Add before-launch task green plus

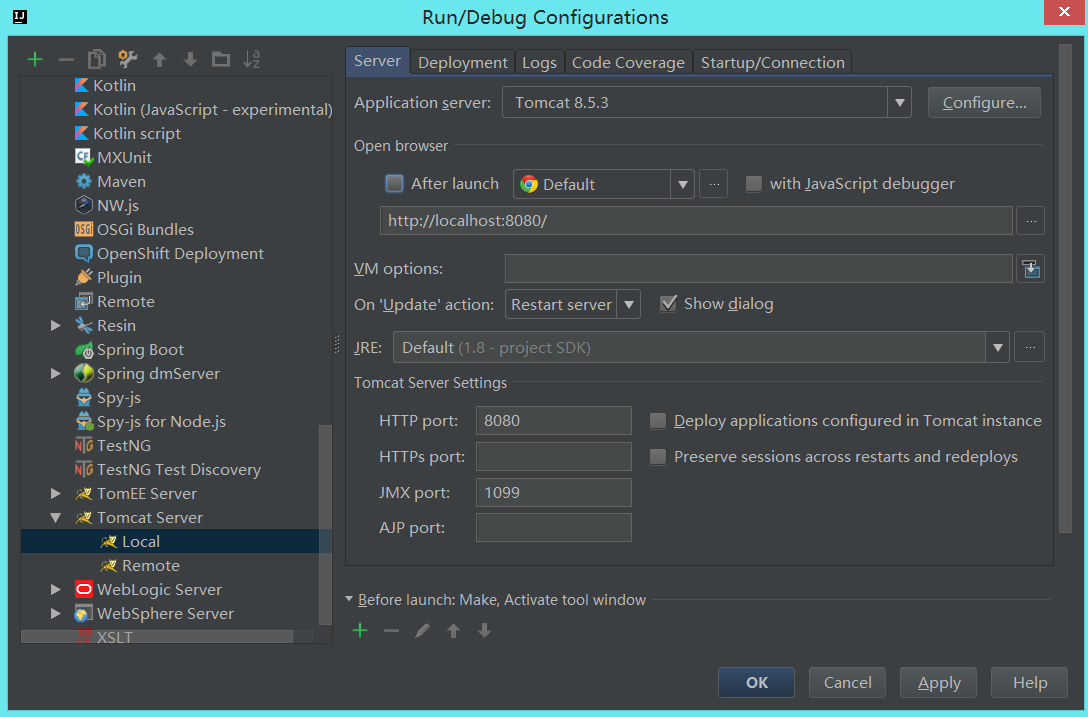[x=360, y=630]
